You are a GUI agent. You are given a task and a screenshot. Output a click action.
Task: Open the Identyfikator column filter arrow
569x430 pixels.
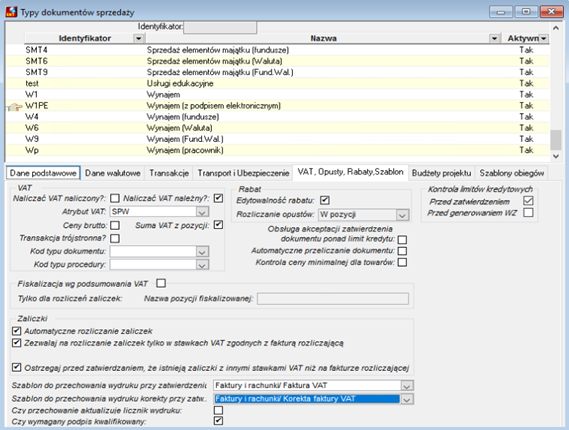[x=139, y=38]
